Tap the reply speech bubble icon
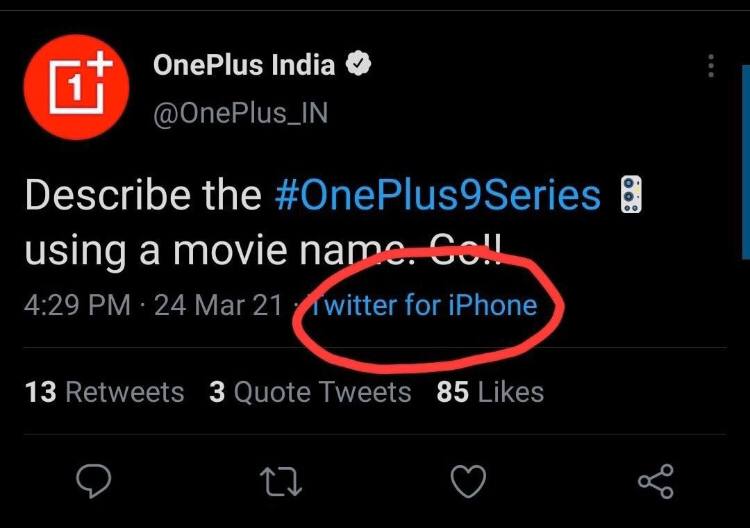 [93, 482]
